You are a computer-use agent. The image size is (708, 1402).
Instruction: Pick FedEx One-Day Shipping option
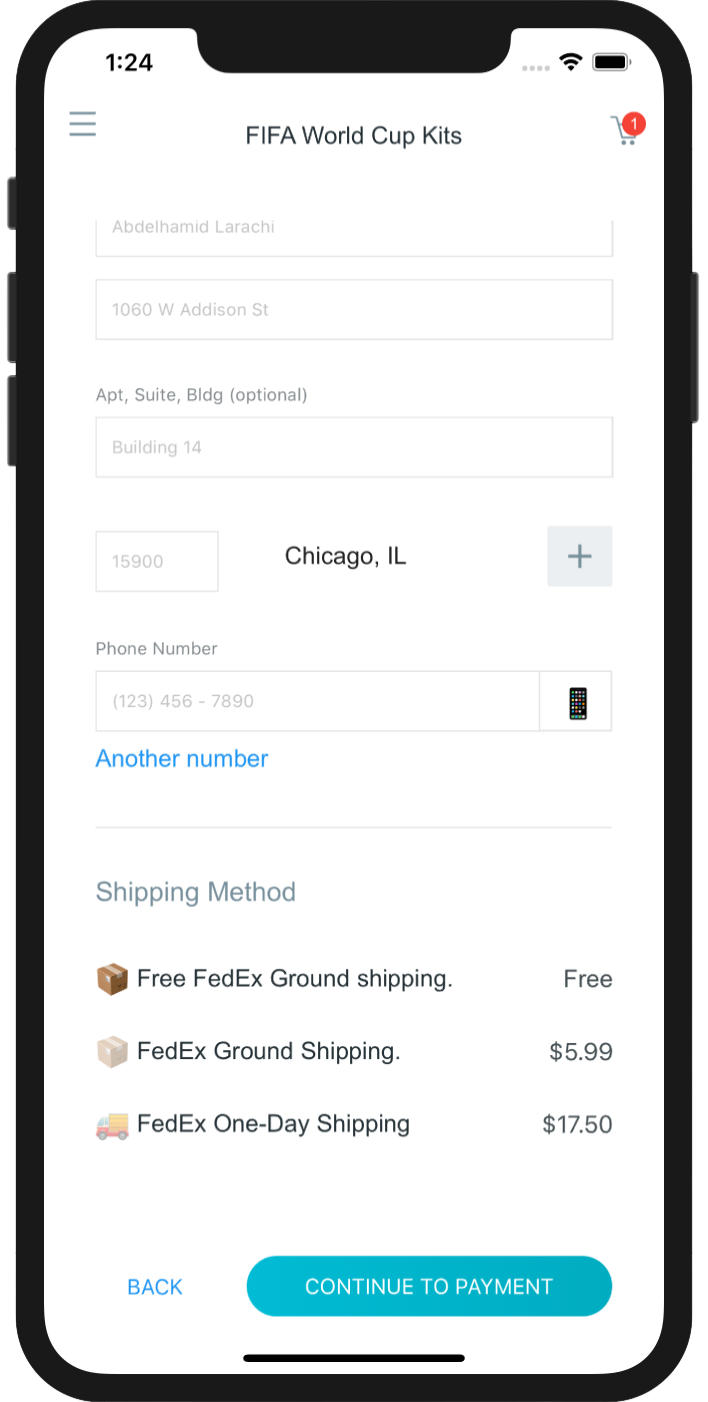[354, 1124]
